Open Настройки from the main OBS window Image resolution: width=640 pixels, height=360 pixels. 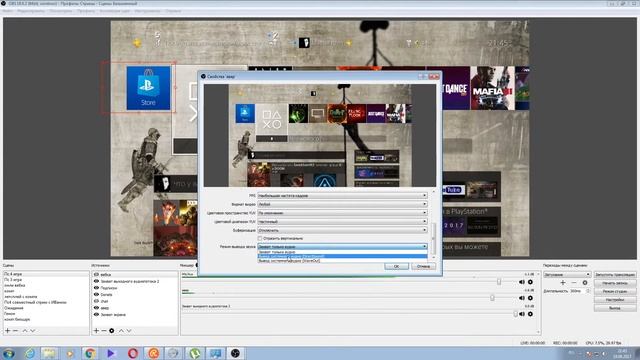(x=615, y=300)
